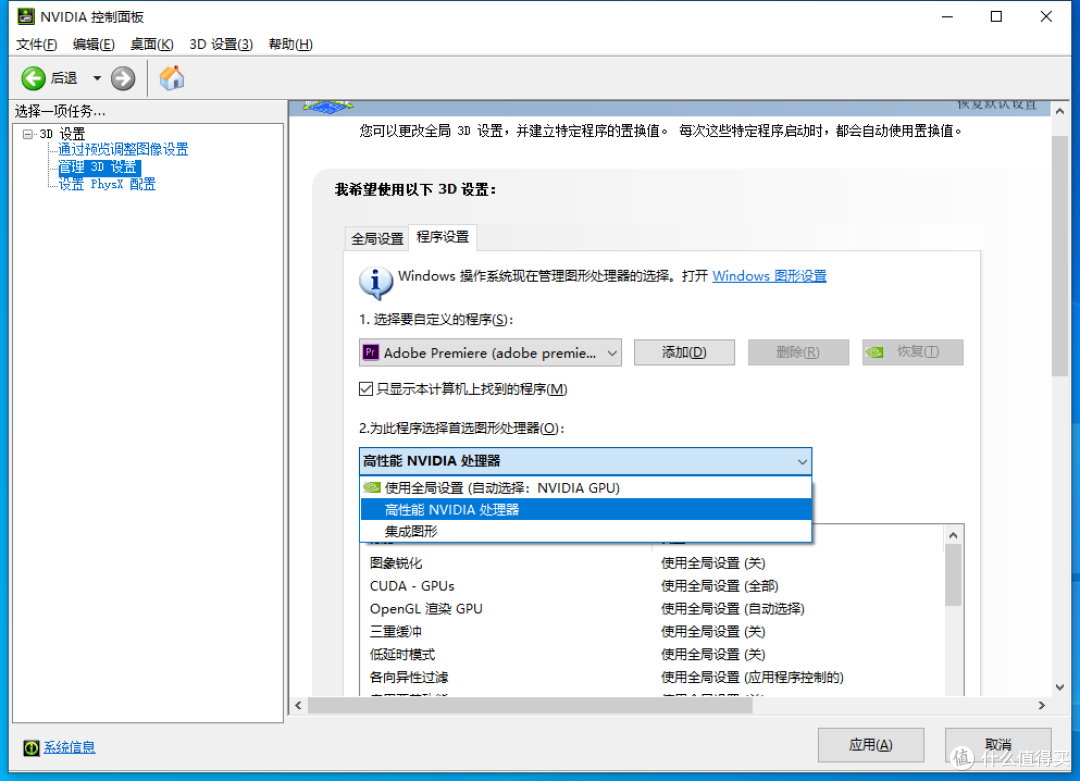Open the Home page icon in toolbar

(172, 78)
